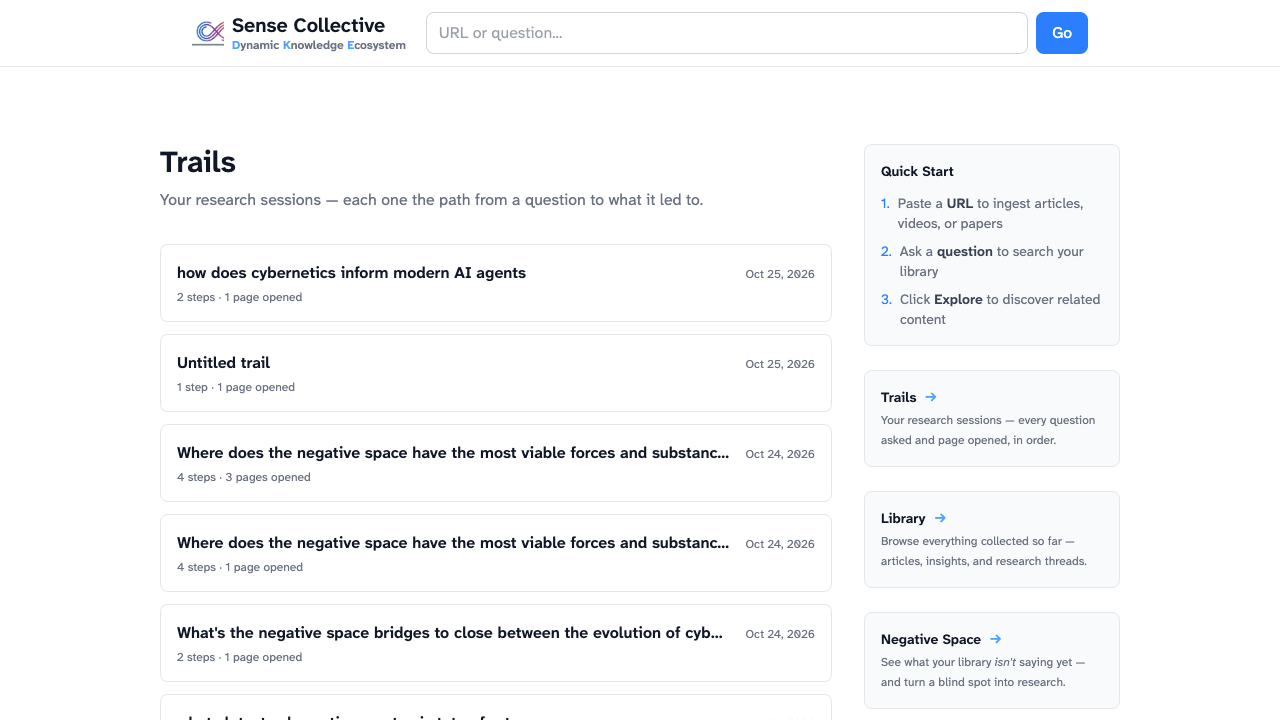Screen dimensions: 1280x720
Task: Click the blue Go button
Action: (1062, 33)
